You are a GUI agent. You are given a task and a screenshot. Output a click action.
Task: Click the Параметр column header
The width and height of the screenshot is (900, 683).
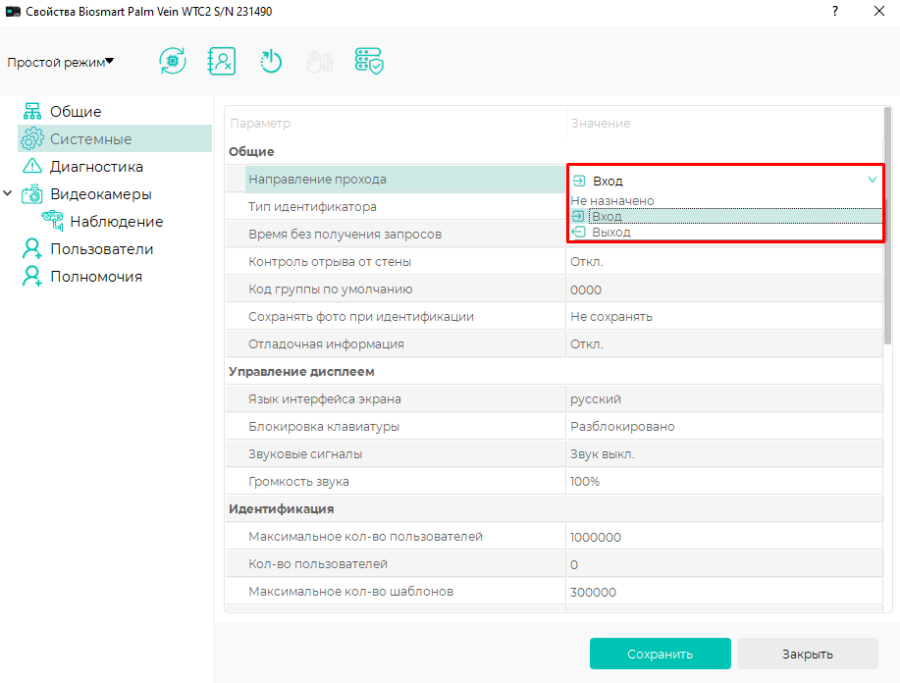[x=260, y=123]
